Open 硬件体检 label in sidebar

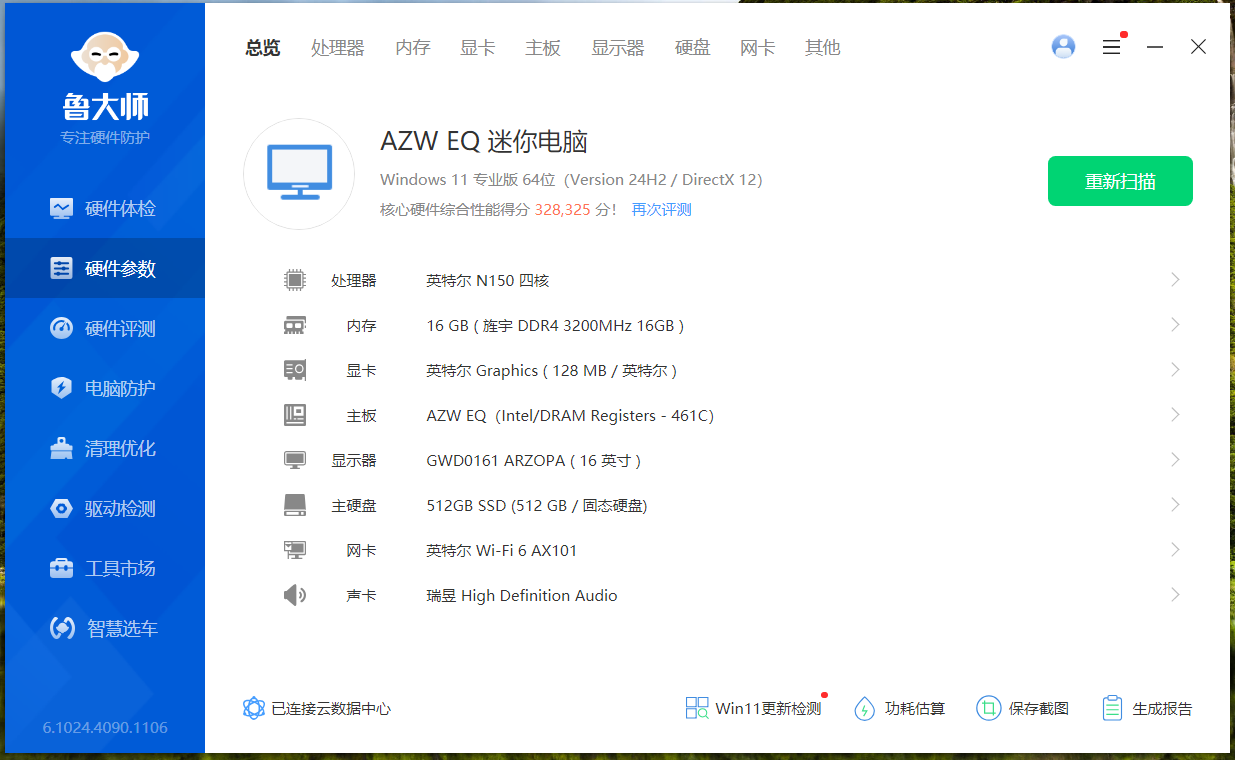click(121, 208)
